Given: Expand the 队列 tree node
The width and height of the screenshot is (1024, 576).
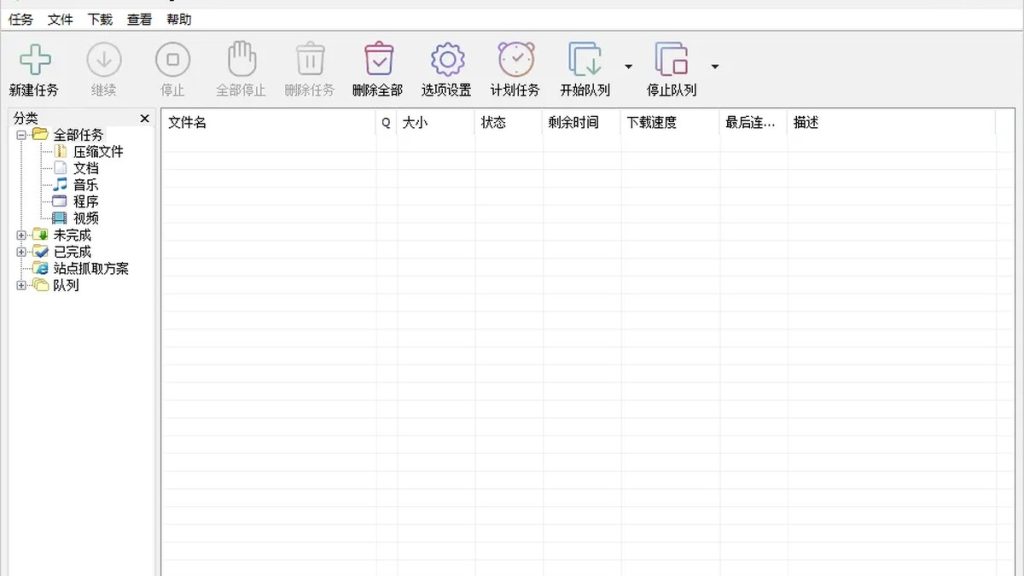Looking at the screenshot, I should click(22, 285).
